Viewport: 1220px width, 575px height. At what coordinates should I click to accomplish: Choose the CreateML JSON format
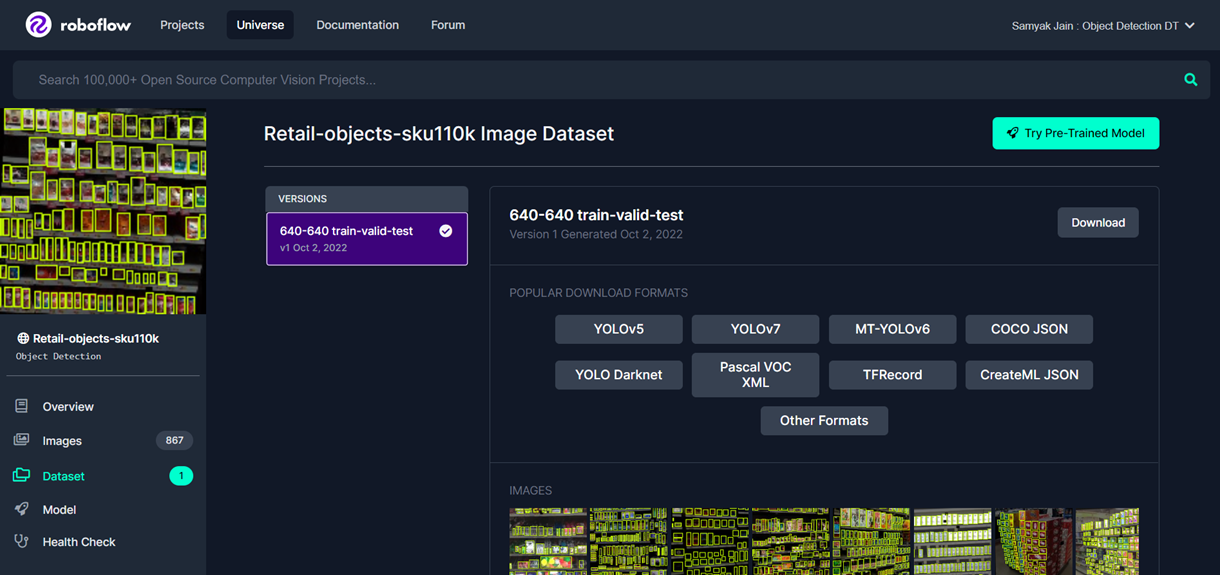pos(1029,375)
